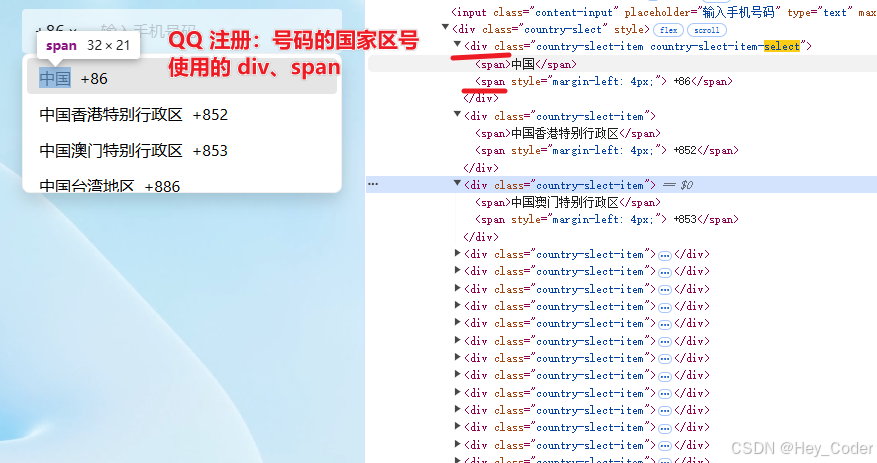This screenshot has height=463, width=877.
Task: Select the span row containing +852
Action: pyautogui.click(x=607, y=150)
